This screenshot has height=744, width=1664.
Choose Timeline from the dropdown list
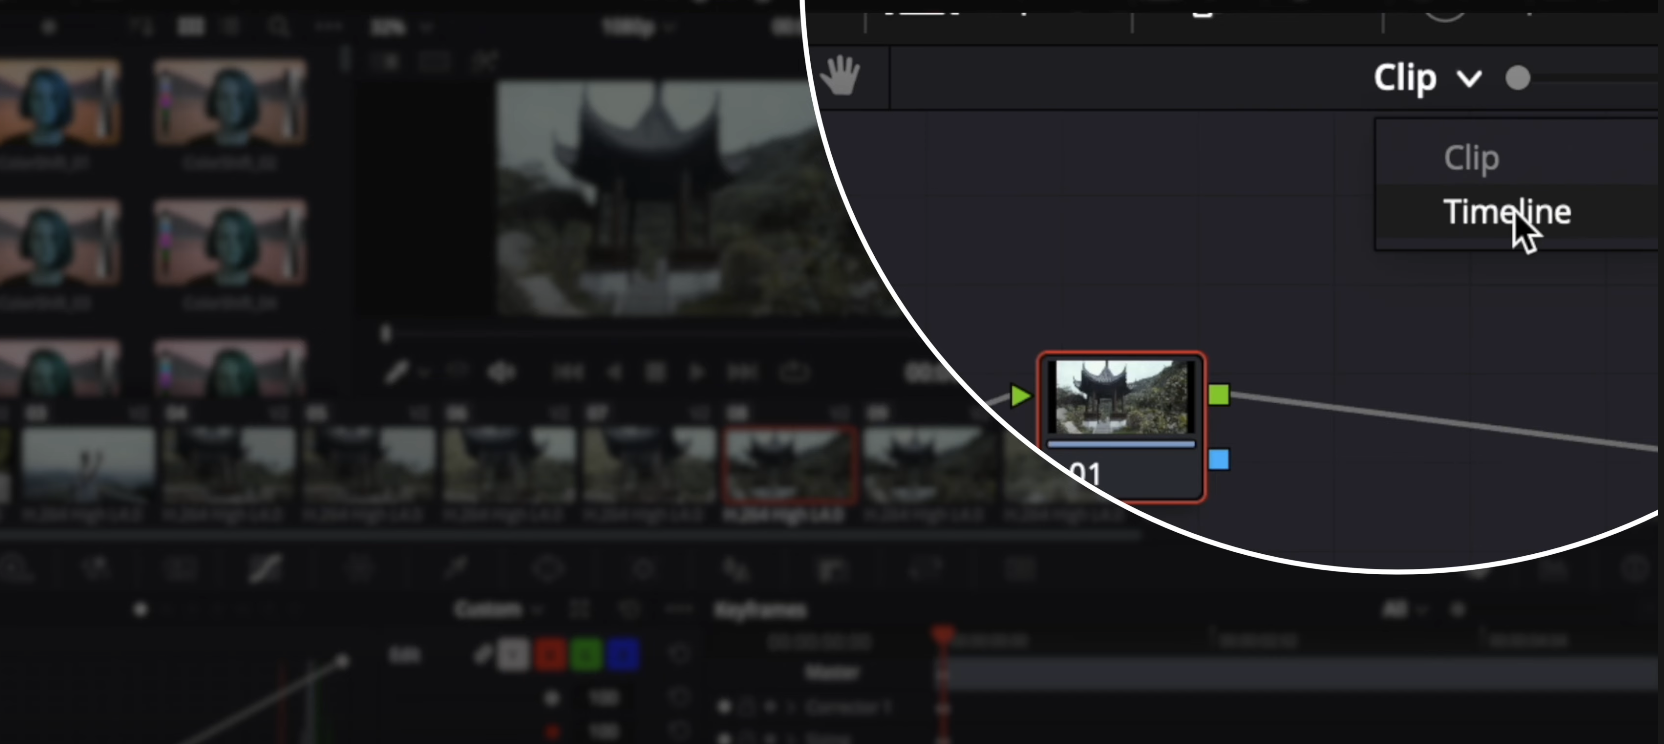click(x=1507, y=212)
